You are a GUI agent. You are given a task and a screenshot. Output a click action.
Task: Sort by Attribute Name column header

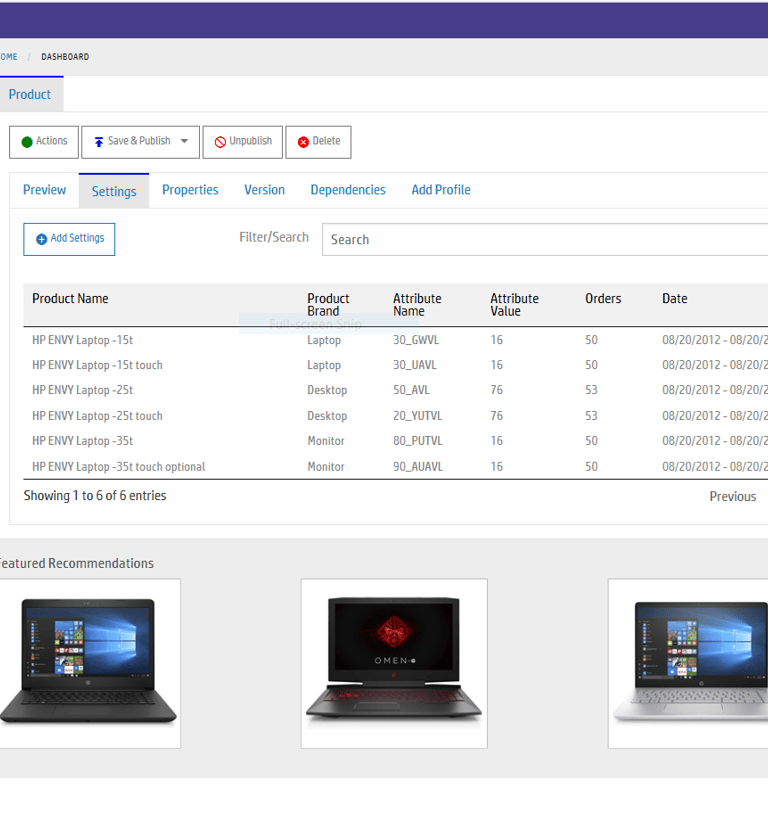pyautogui.click(x=417, y=305)
